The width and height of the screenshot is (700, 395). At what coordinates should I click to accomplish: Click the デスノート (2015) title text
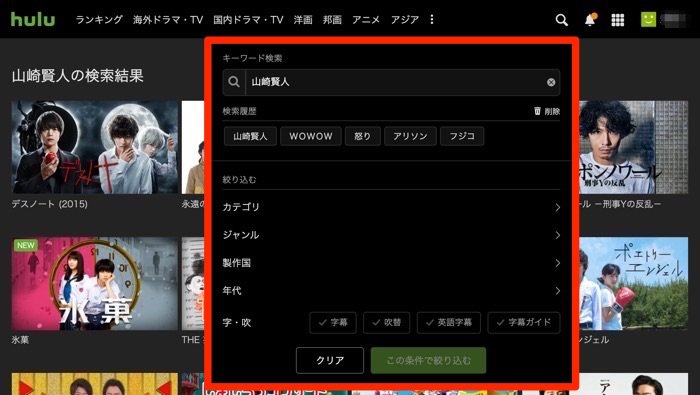50,204
